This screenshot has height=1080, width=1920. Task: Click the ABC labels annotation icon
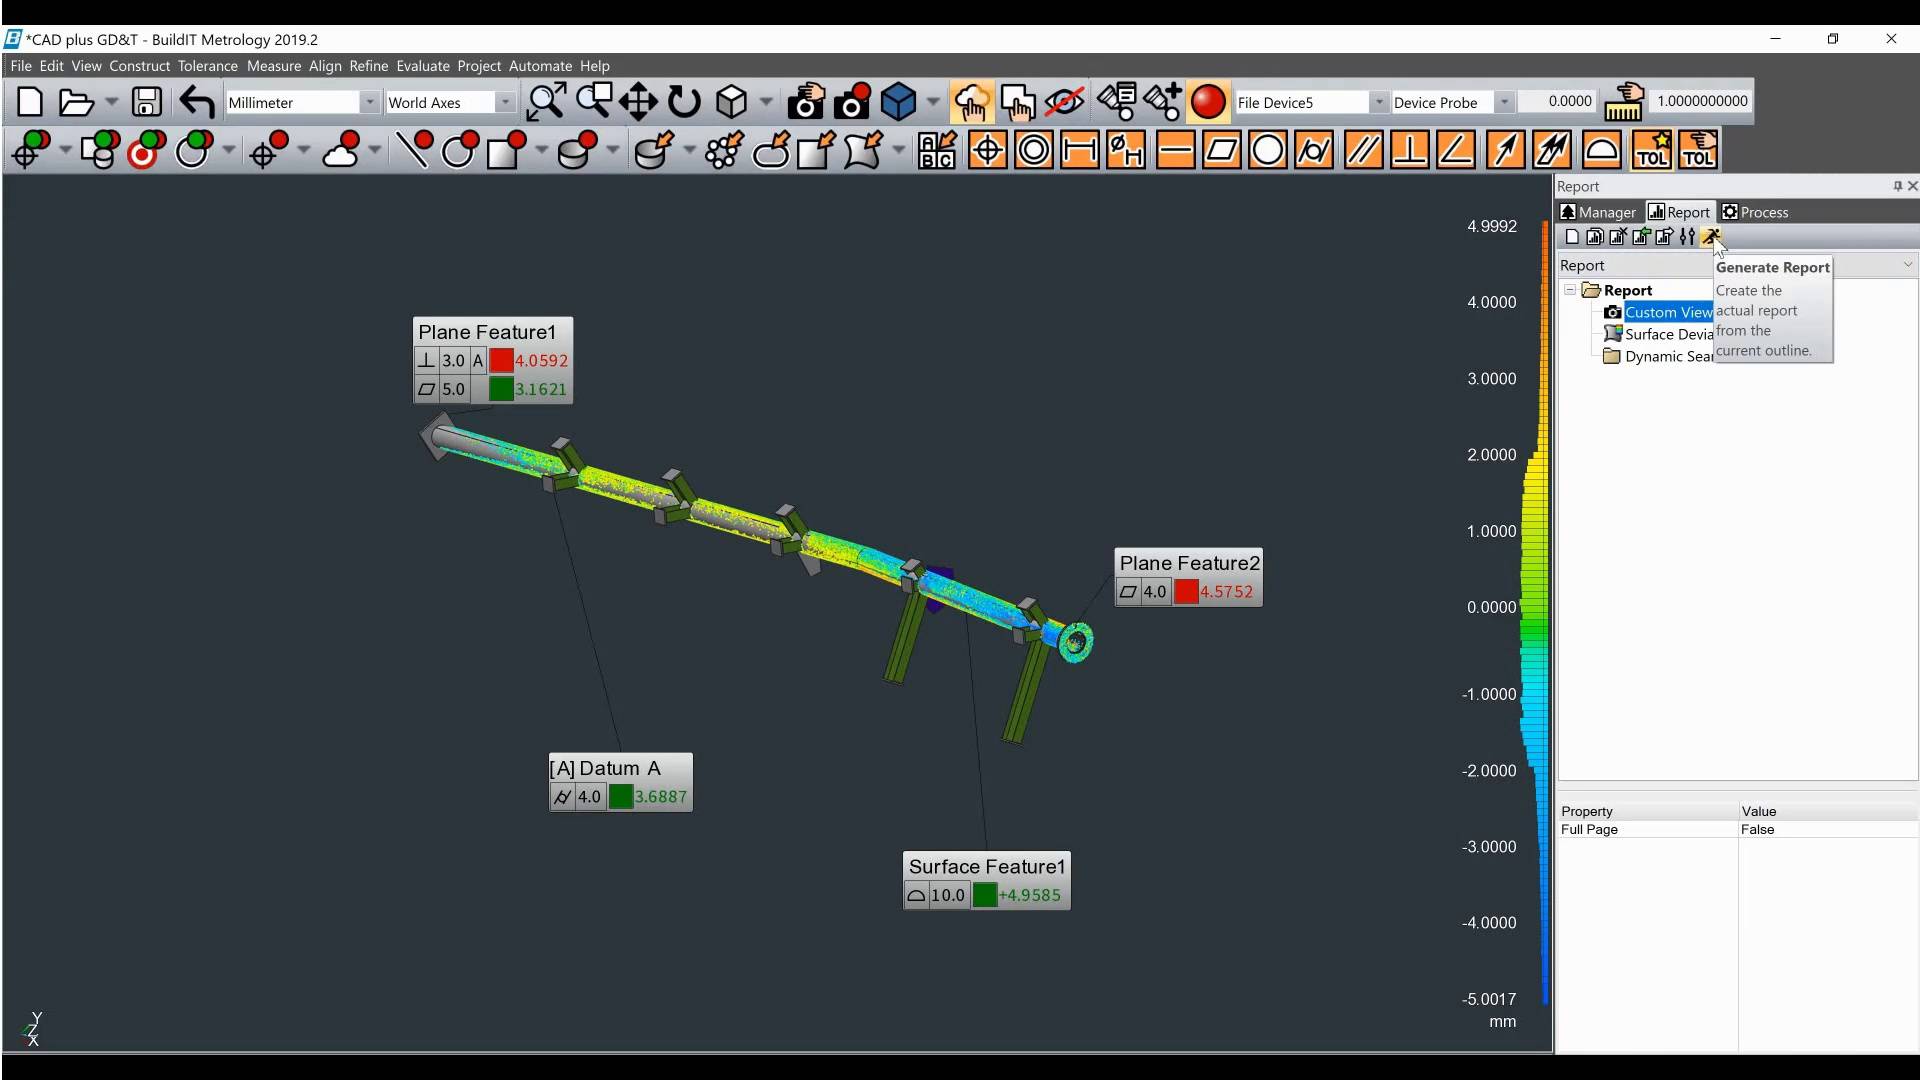click(937, 151)
